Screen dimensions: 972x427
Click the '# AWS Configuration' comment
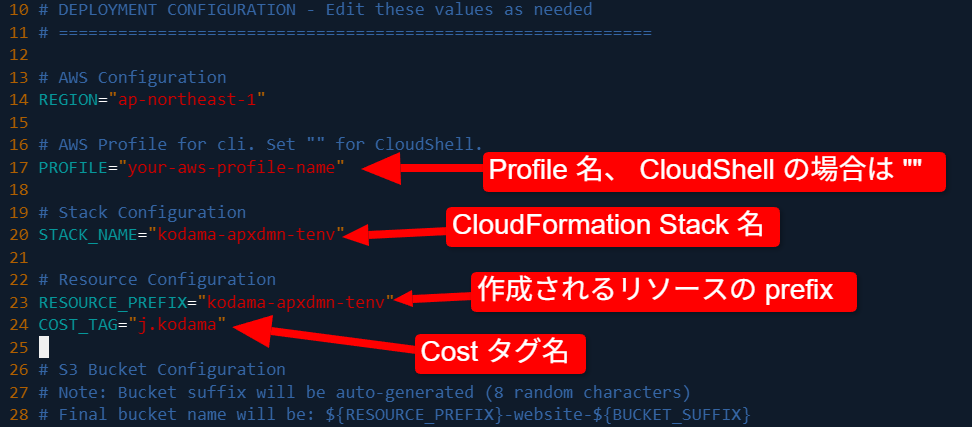[132, 77]
